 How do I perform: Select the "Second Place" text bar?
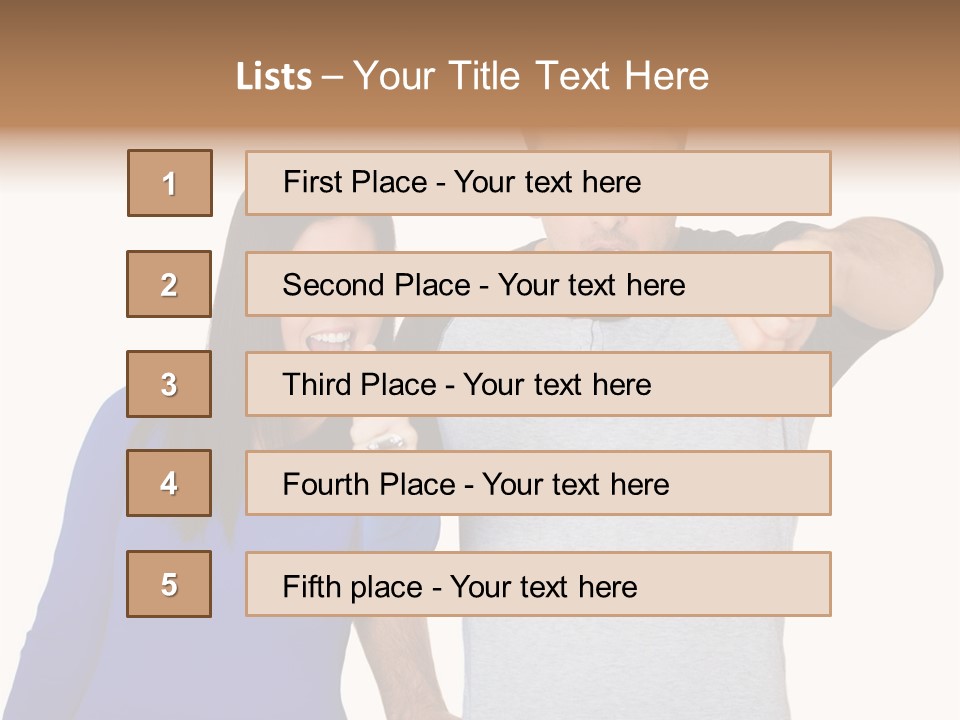538,284
